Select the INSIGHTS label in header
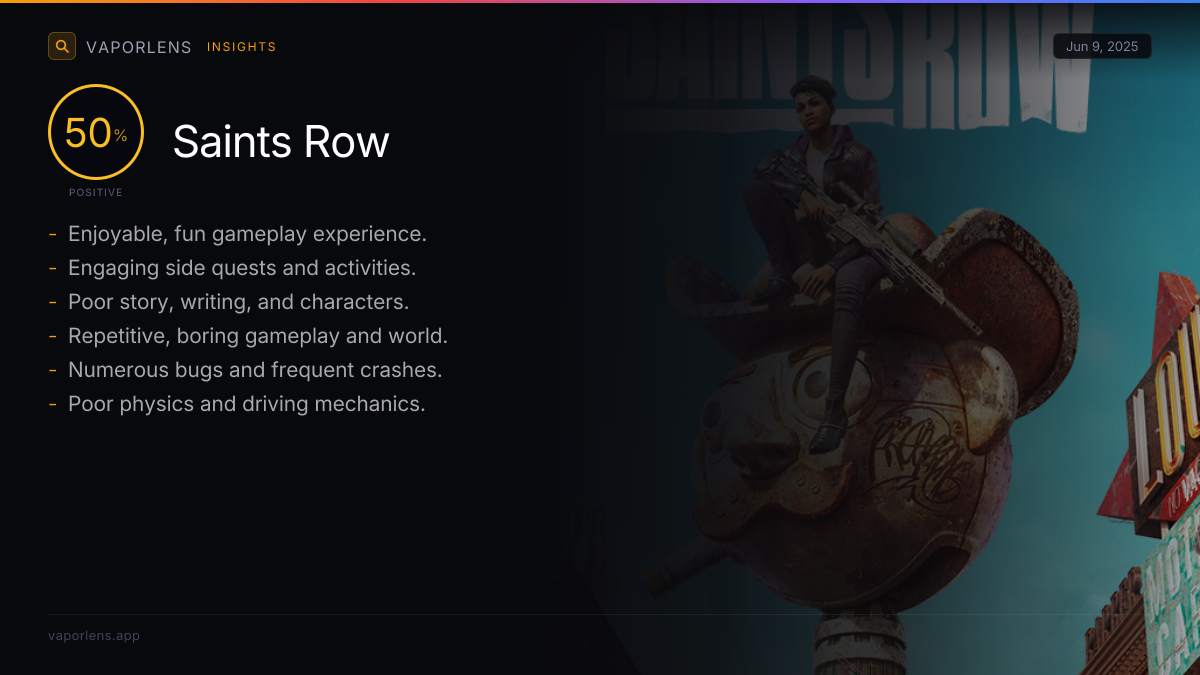Viewport: 1200px width, 675px height. click(x=242, y=47)
